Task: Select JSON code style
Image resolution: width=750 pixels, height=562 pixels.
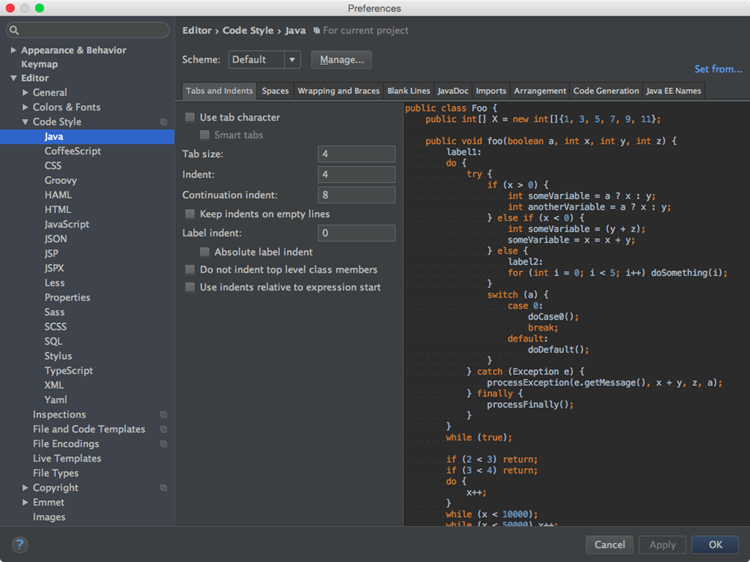Action: tap(55, 239)
